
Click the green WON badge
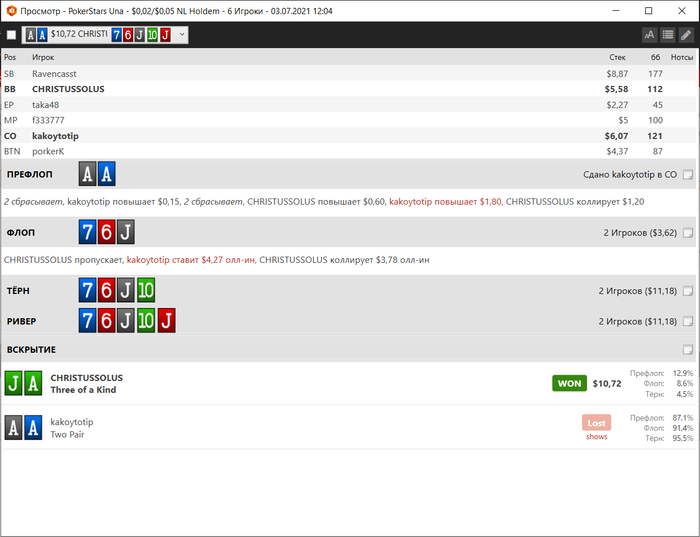(569, 383)
